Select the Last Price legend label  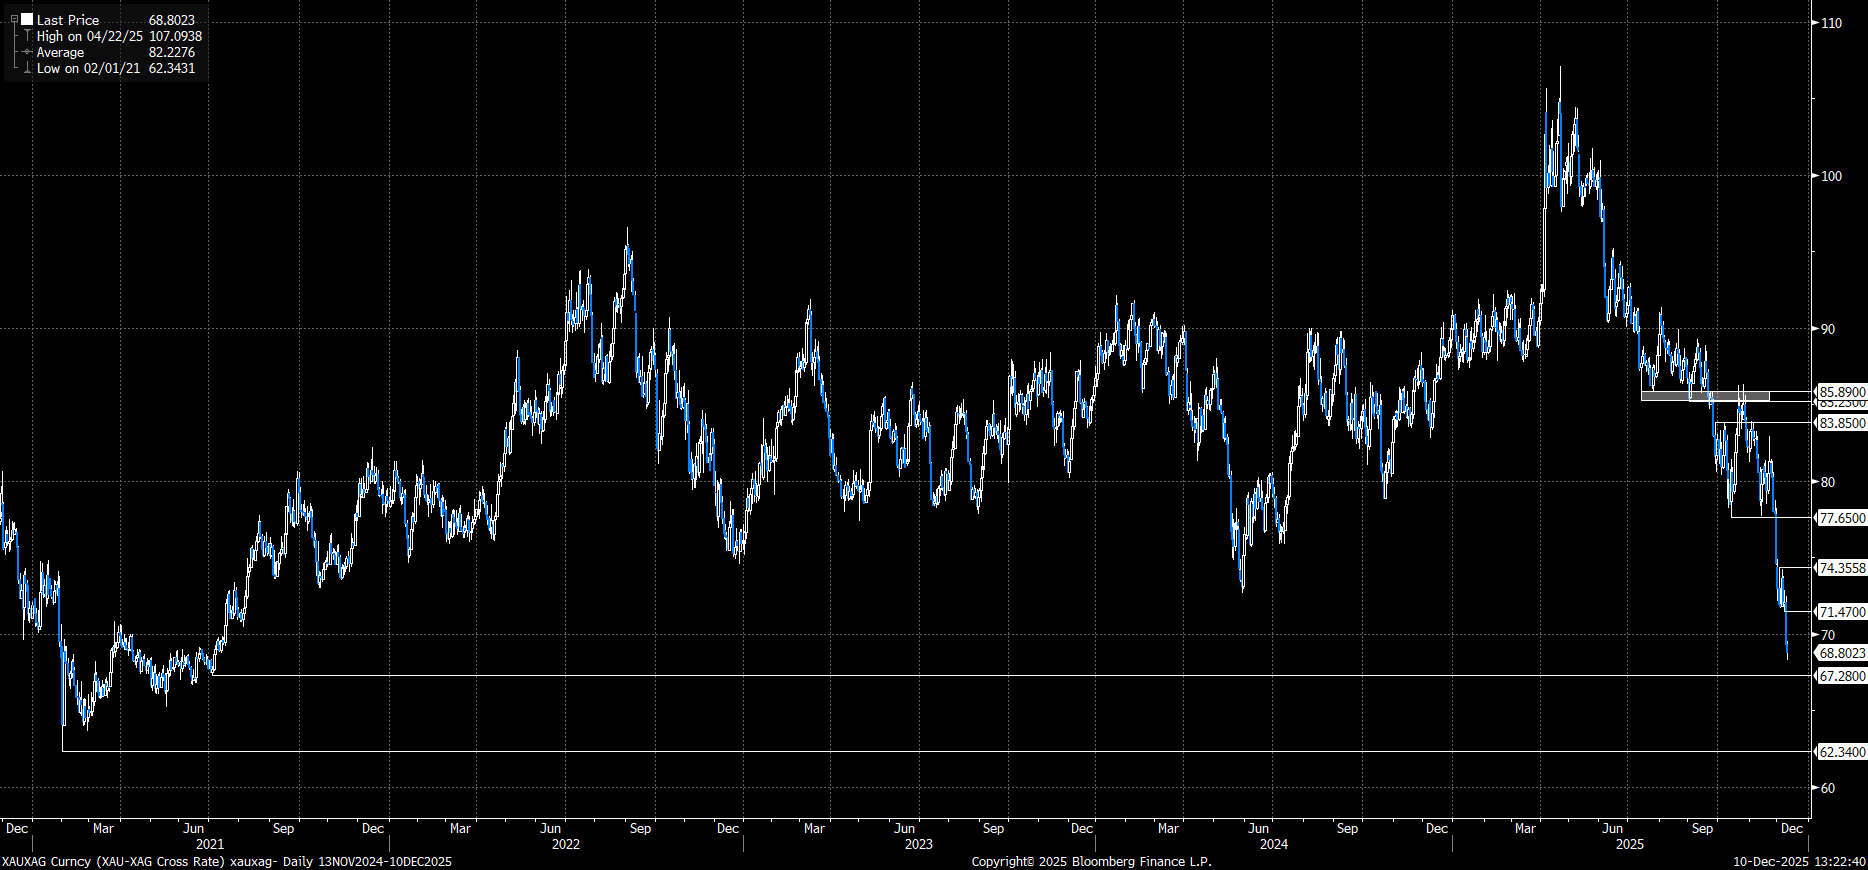tap(68, 20)
